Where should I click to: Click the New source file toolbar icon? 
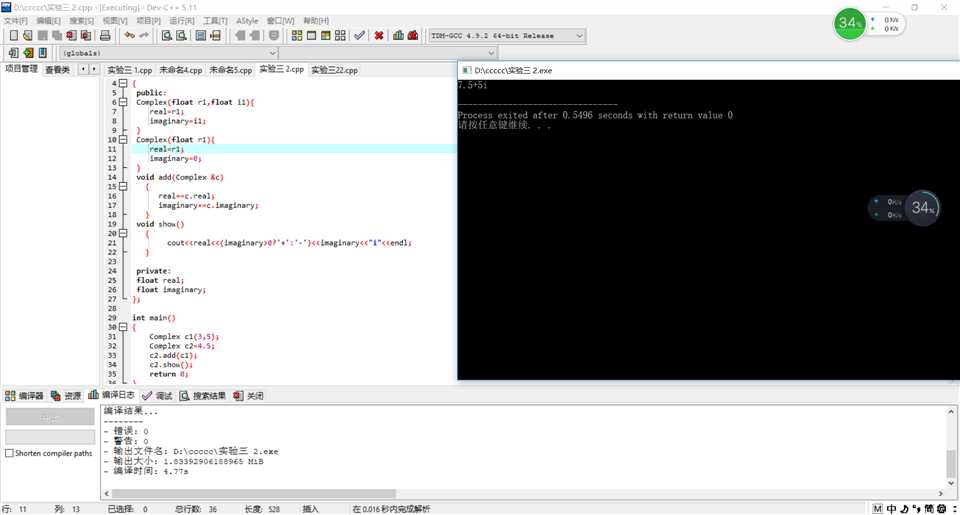point(13,36)
